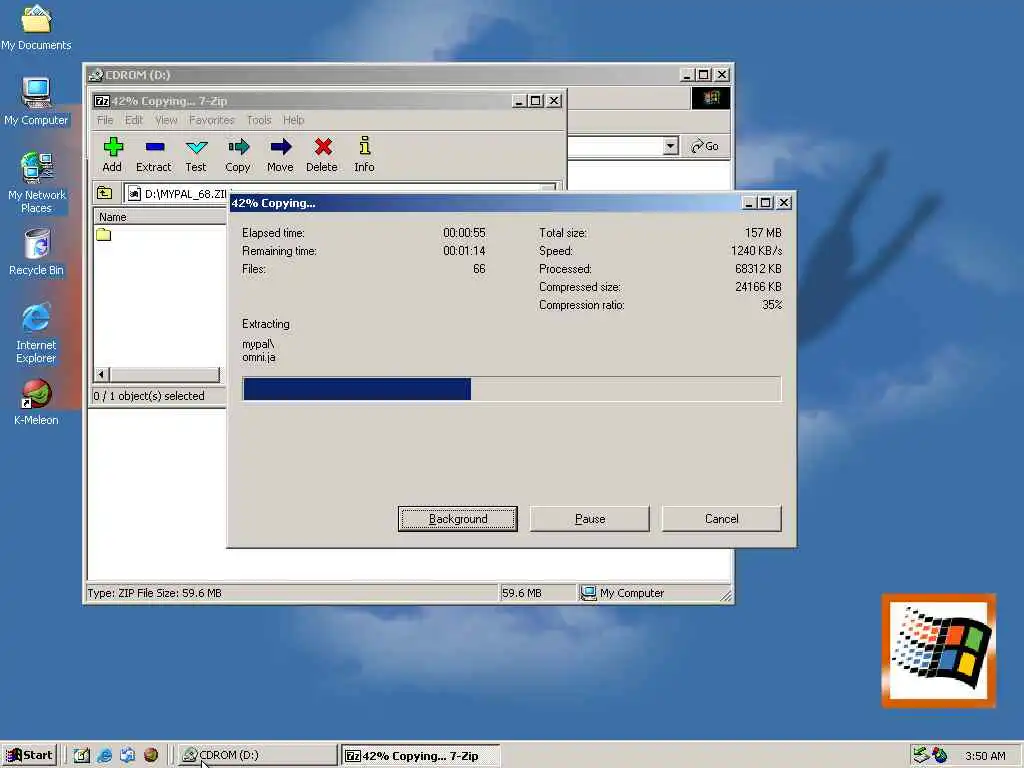
Task: Click the Test toolbar icon in 7-Zip
Action: click(x=196, y=155)
